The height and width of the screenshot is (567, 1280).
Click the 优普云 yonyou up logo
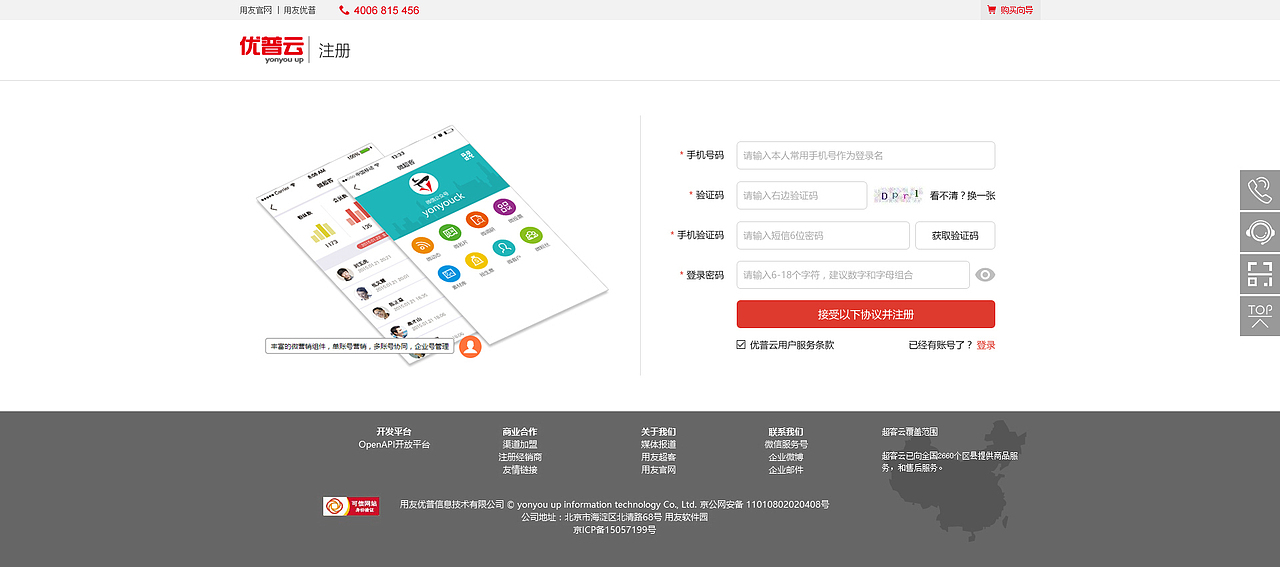(271, 50)
